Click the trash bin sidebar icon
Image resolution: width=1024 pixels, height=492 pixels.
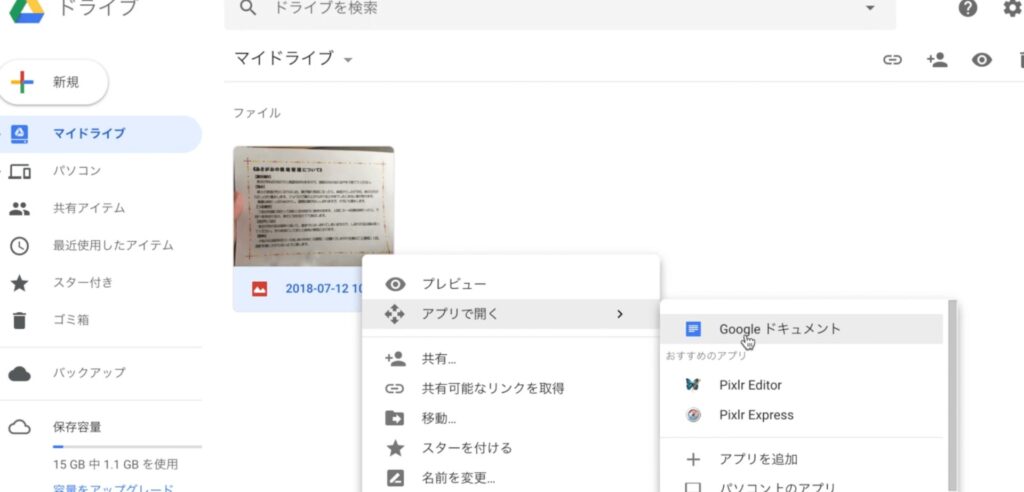pos(20,321)
